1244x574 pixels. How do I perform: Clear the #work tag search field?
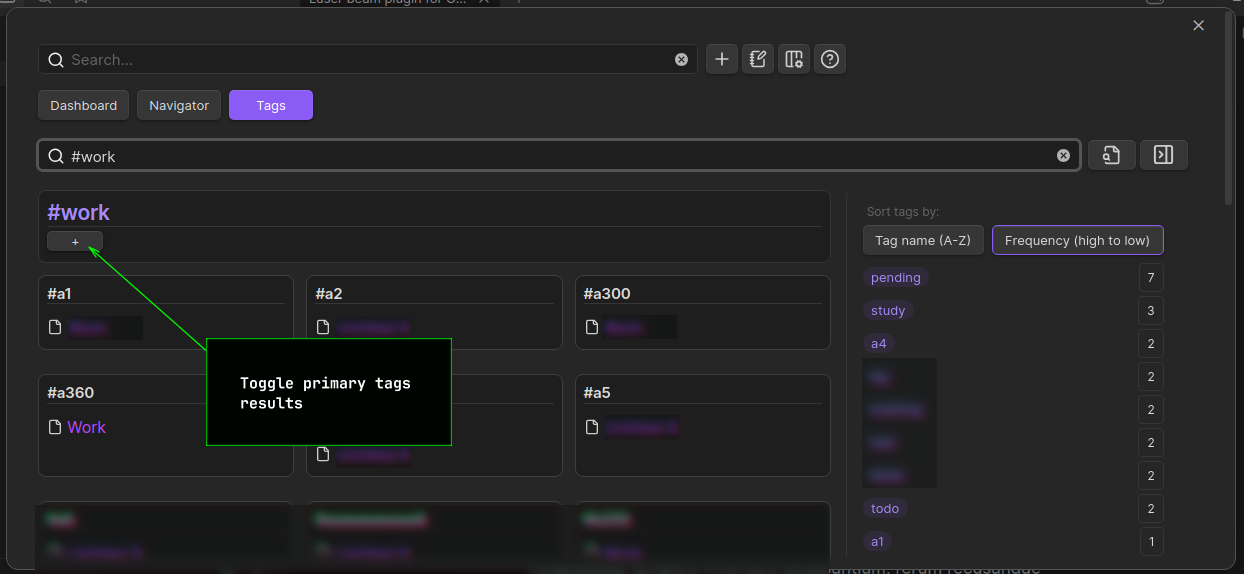point(1063,156)
